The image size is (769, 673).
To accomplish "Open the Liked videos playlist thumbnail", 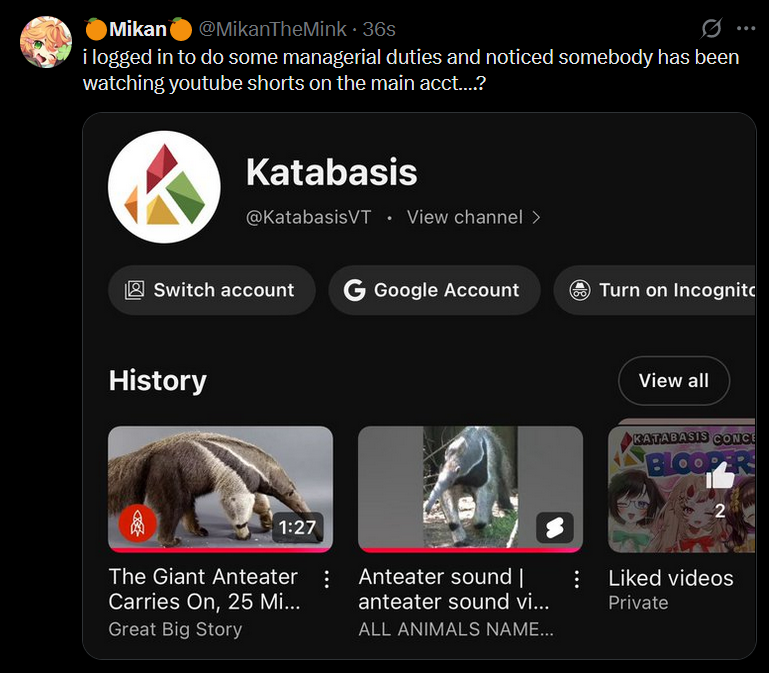I will coord(682,488).
